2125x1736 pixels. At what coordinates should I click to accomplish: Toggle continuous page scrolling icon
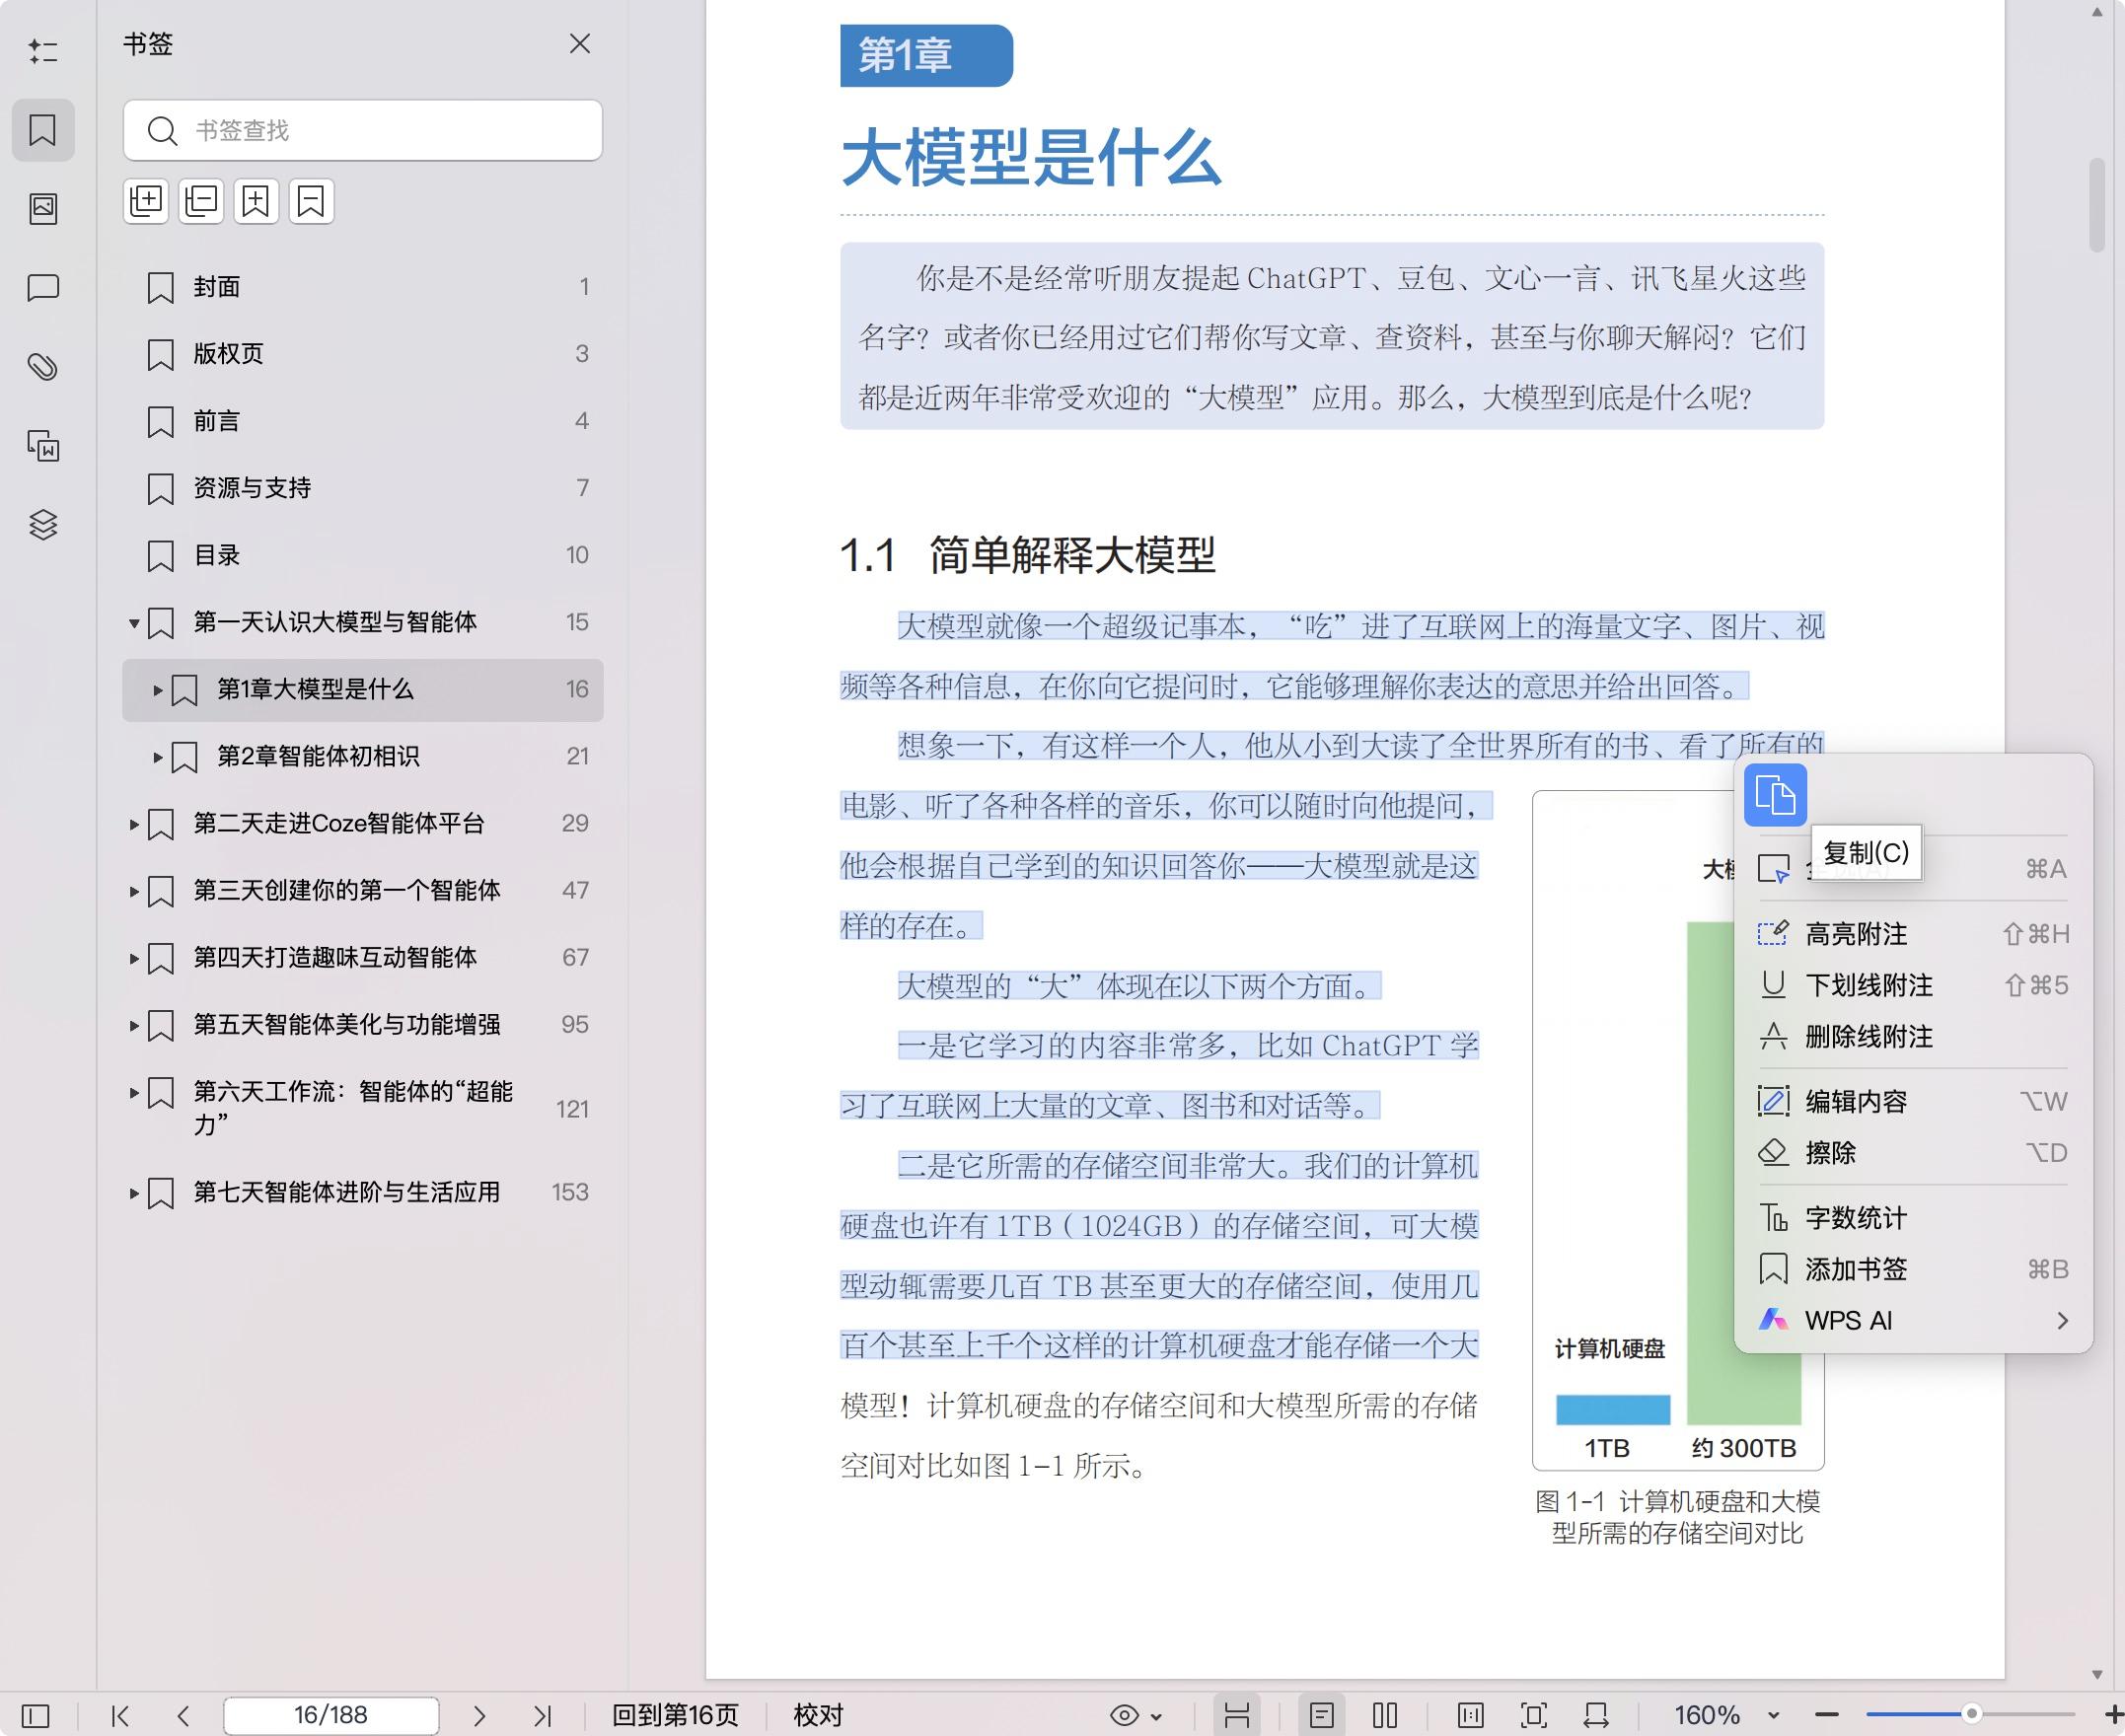tap(1237, 1716)
